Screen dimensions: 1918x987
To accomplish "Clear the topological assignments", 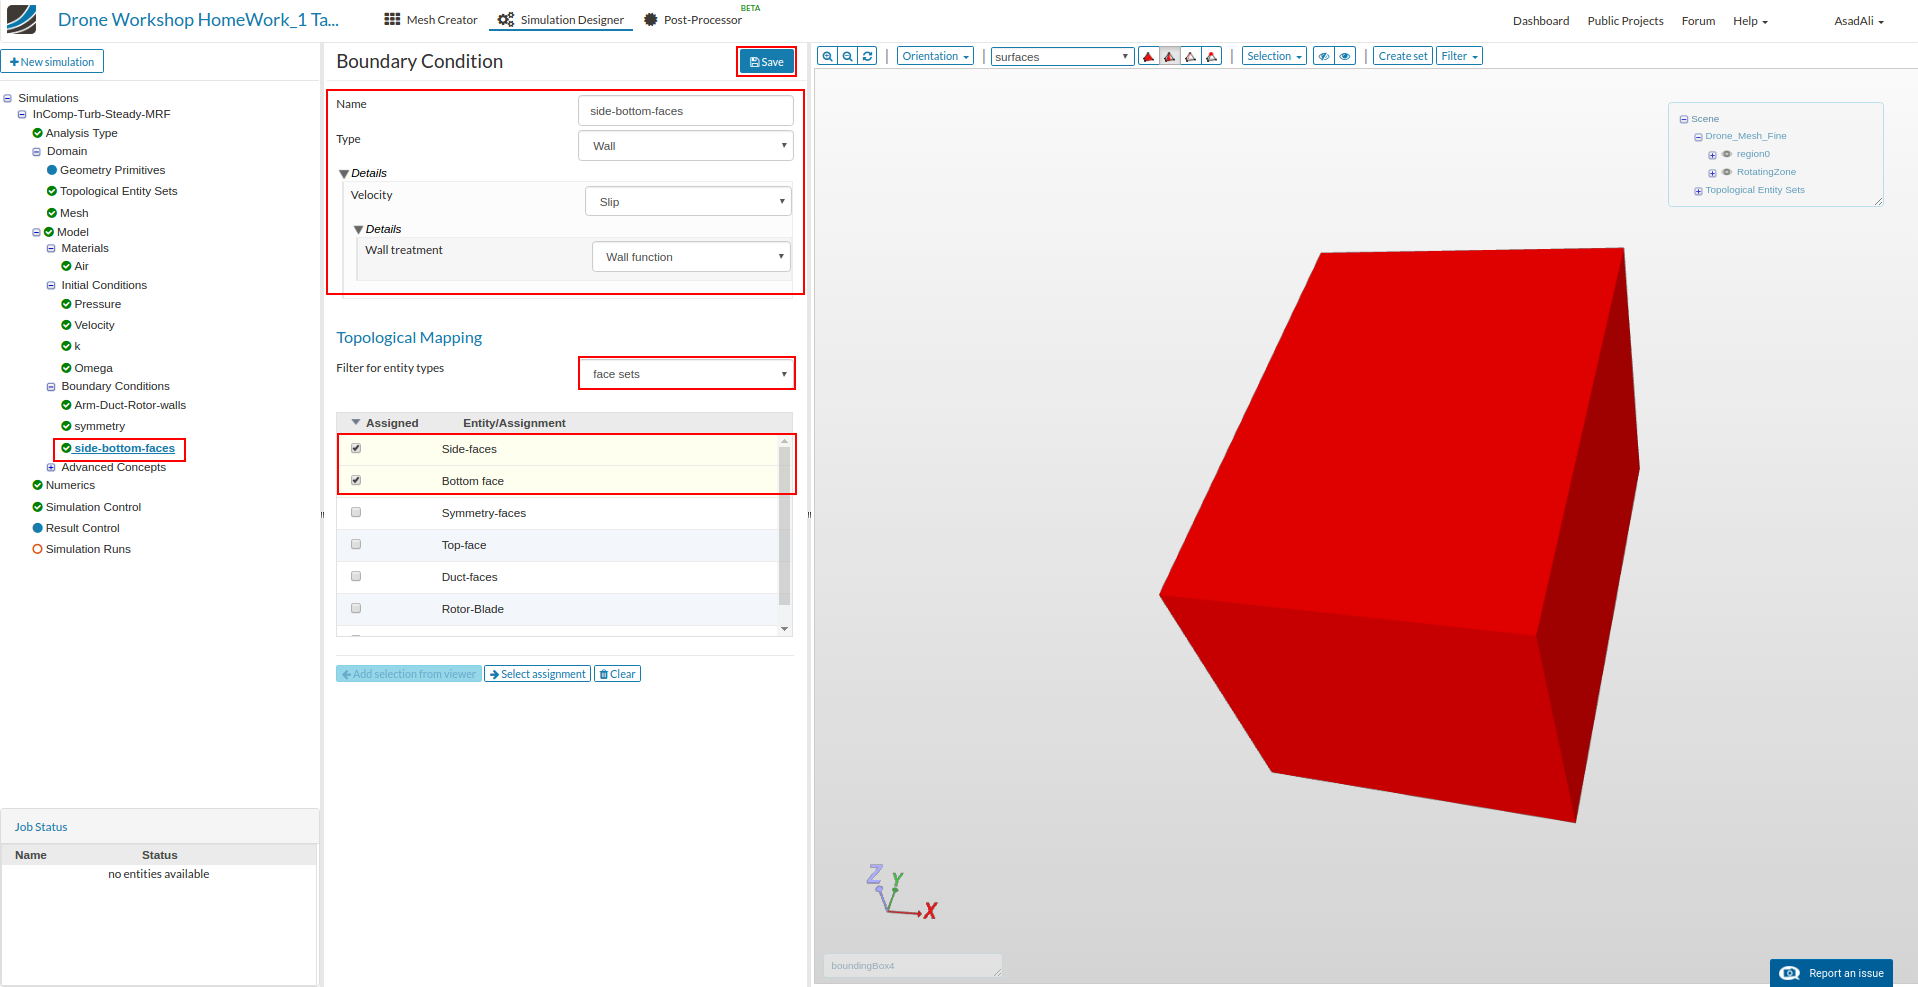I will pyautogui.click(x=617, y=674).
